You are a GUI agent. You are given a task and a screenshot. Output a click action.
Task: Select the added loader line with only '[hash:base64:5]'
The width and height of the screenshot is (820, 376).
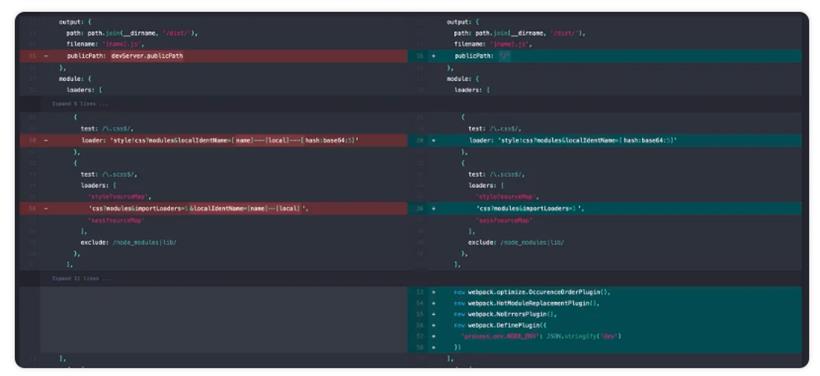click(605, 140)
